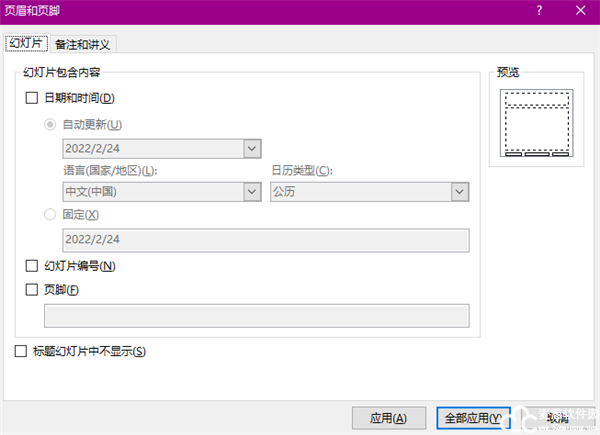Choose the 固定 radio option

click(50, 214)
